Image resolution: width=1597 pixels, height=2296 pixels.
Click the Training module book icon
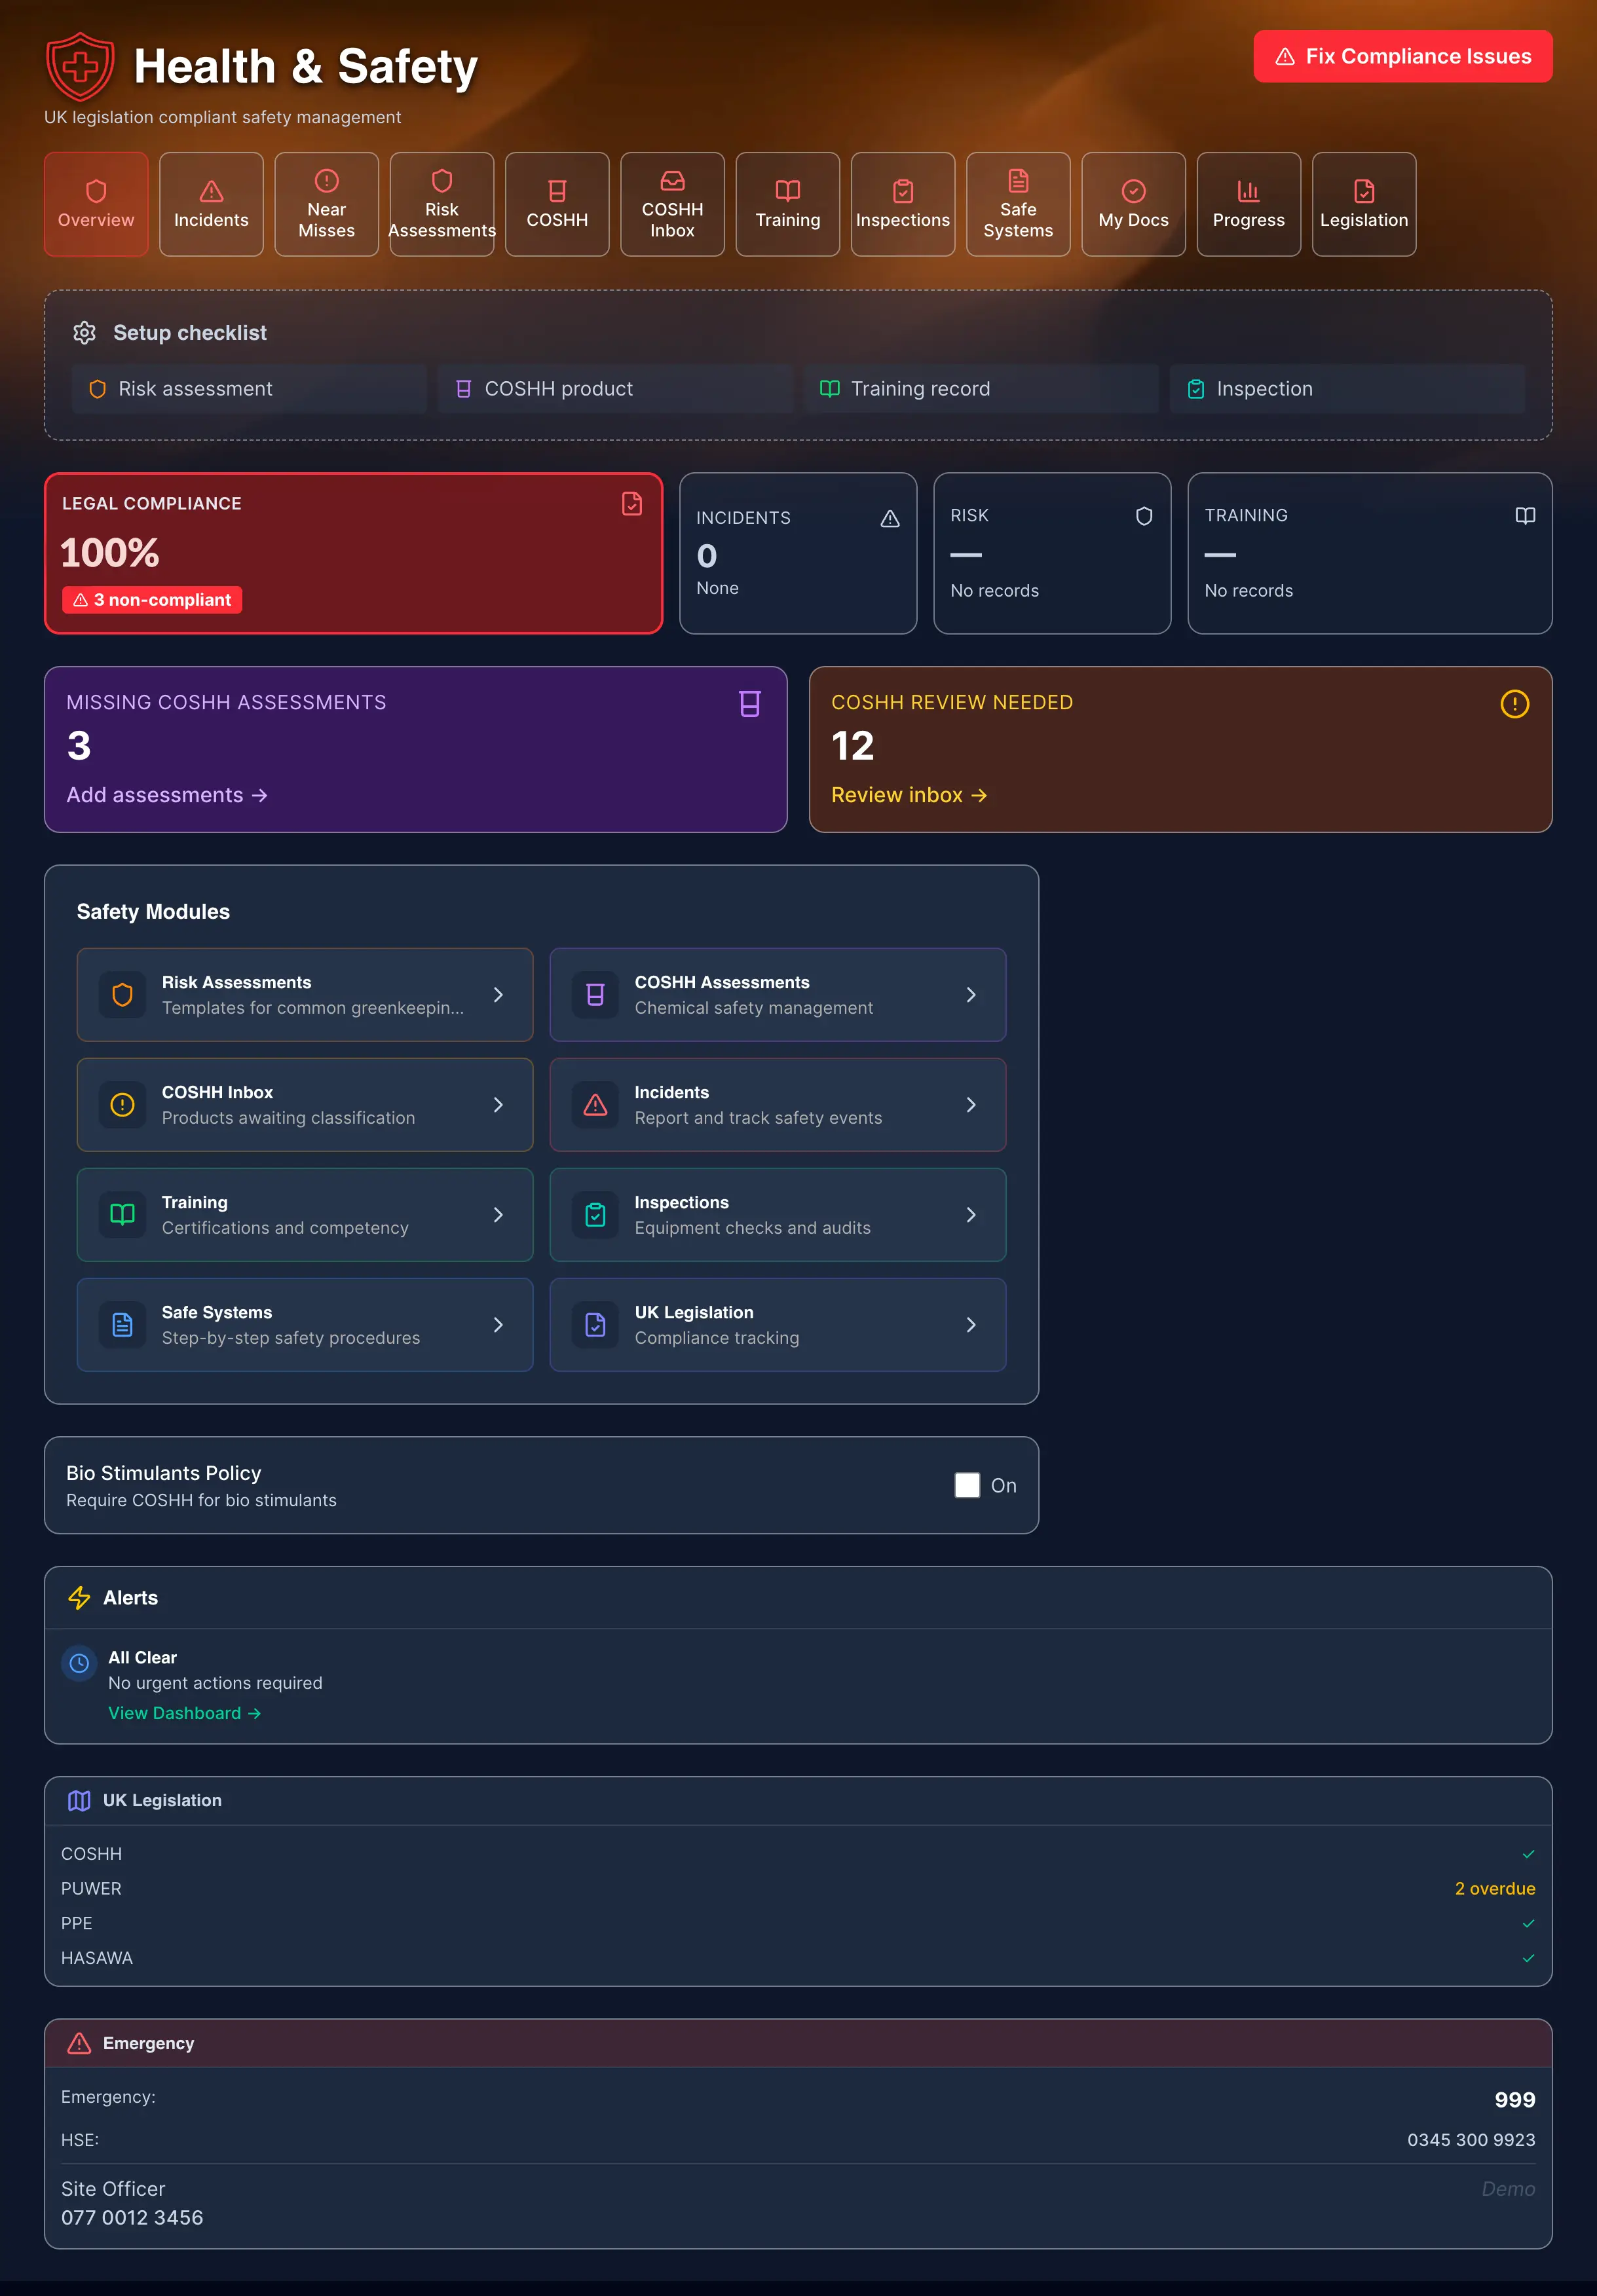122,1215
